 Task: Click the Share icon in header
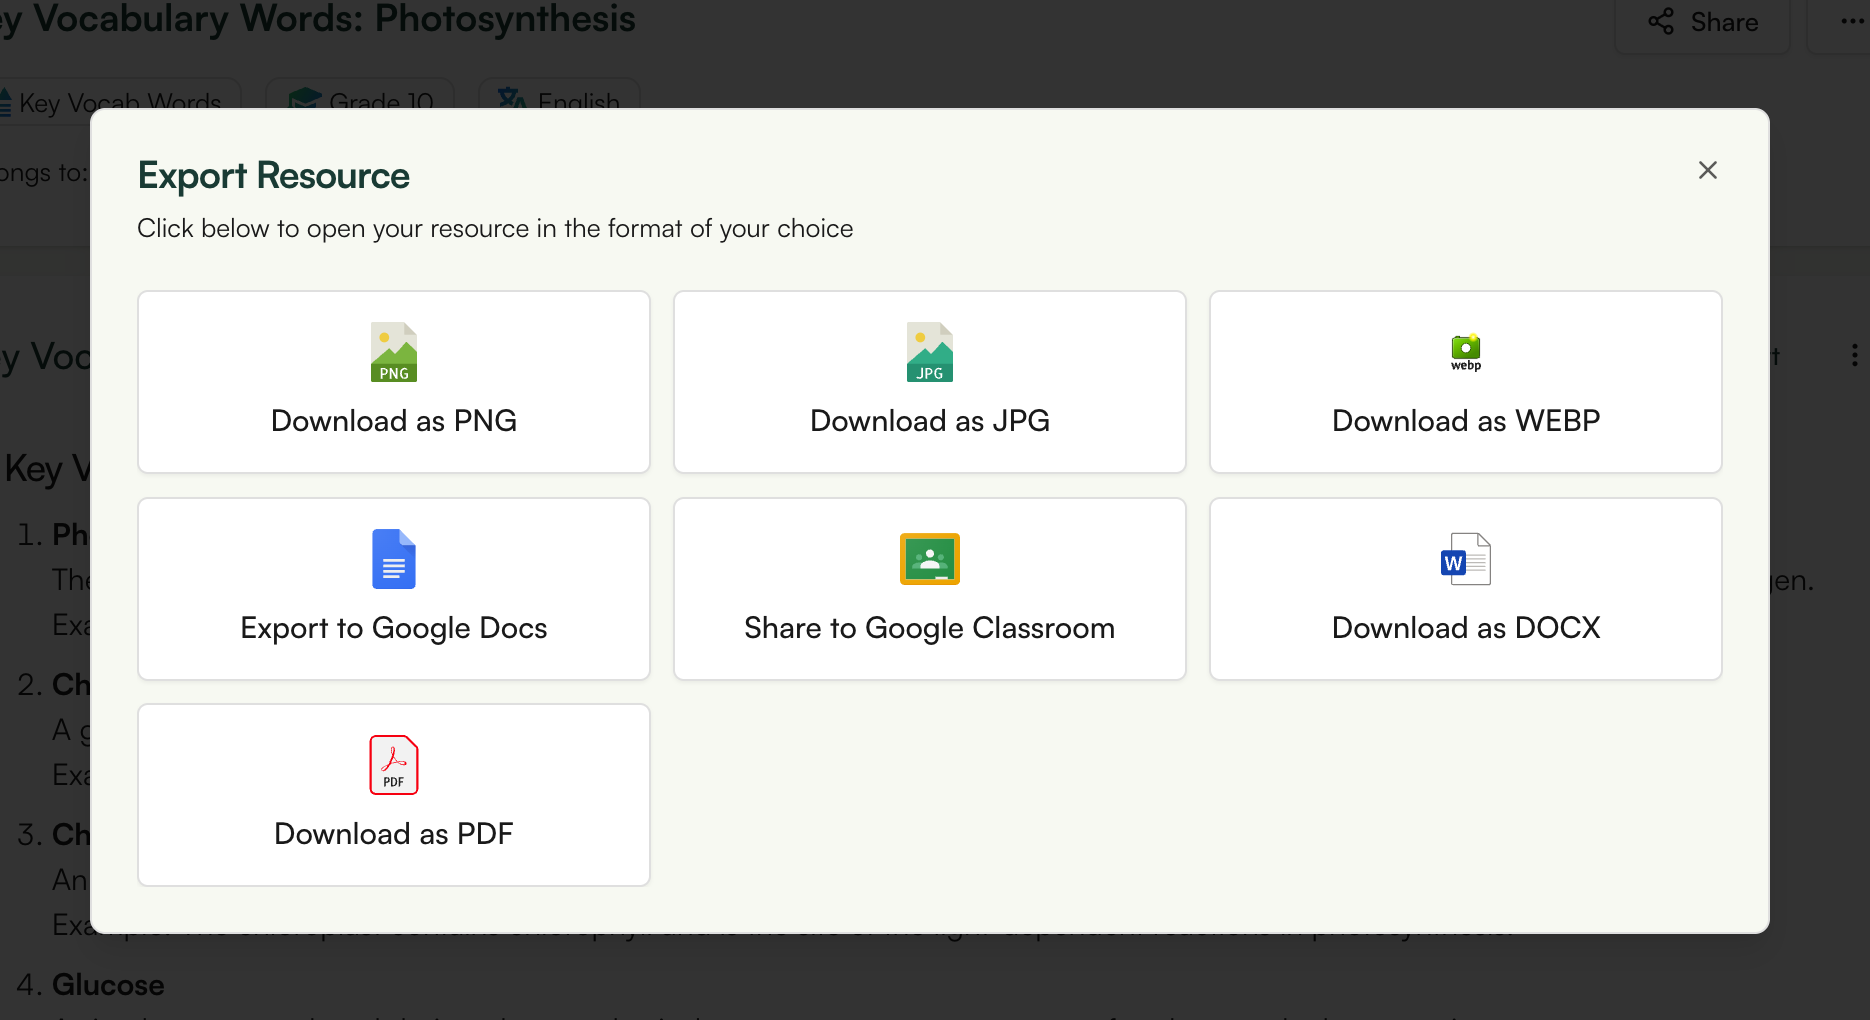1661,22
